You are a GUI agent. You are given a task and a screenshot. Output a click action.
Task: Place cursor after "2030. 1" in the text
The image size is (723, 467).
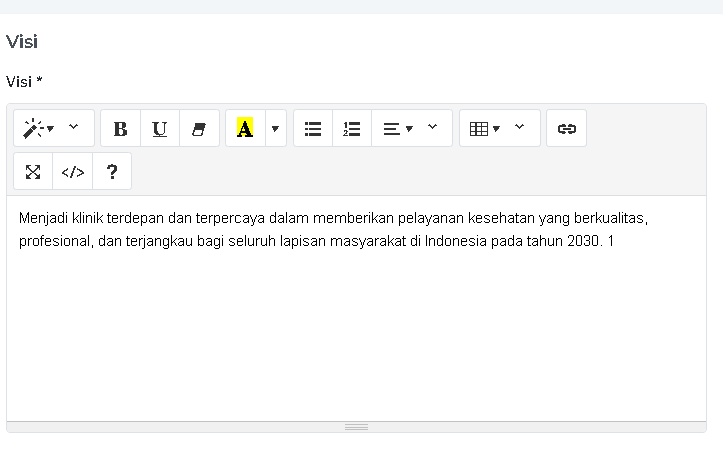(614, 242)
